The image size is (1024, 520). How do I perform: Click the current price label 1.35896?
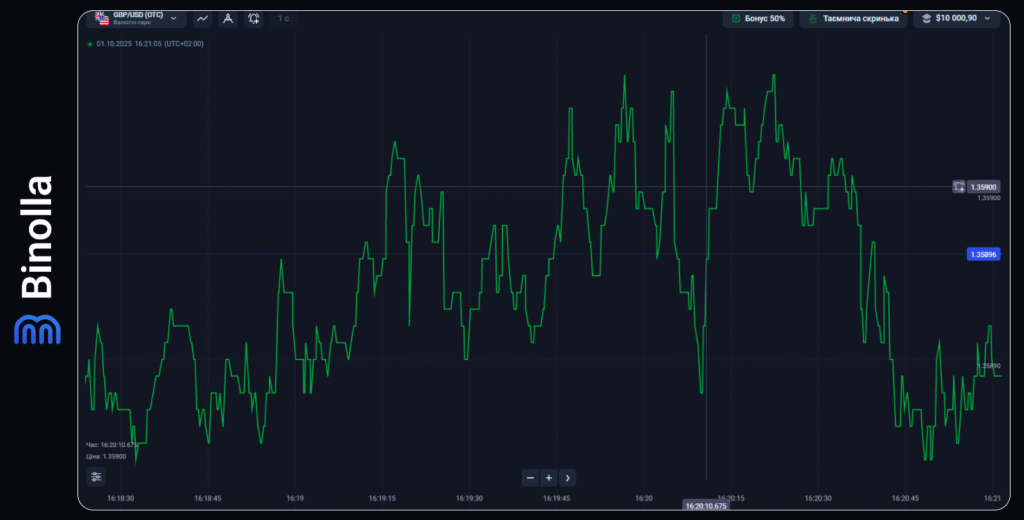click(983, 254)
